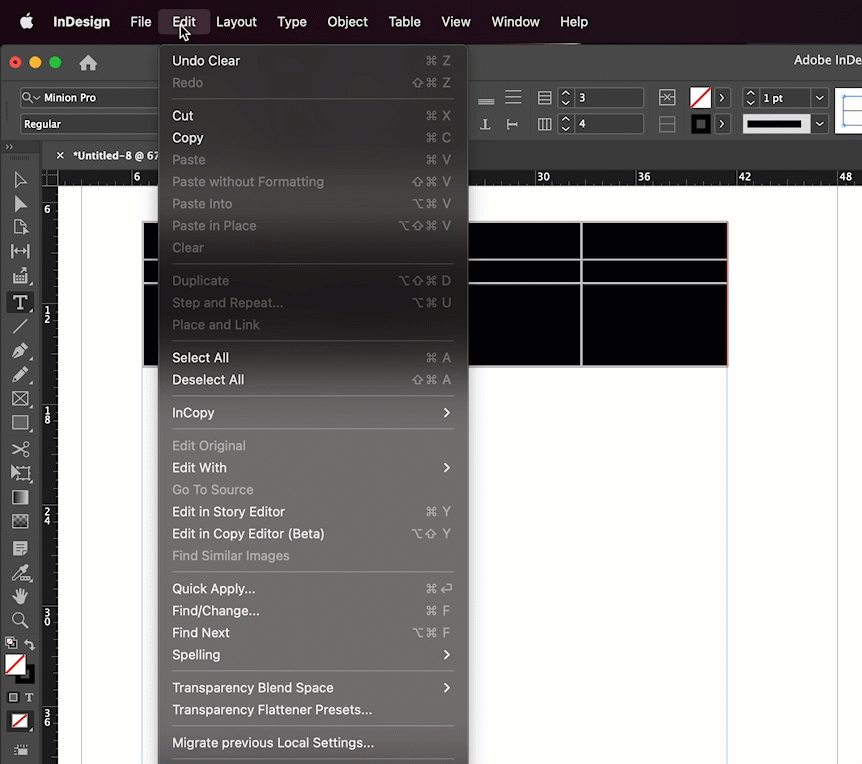Open Spelling submenu

(312, 655)
